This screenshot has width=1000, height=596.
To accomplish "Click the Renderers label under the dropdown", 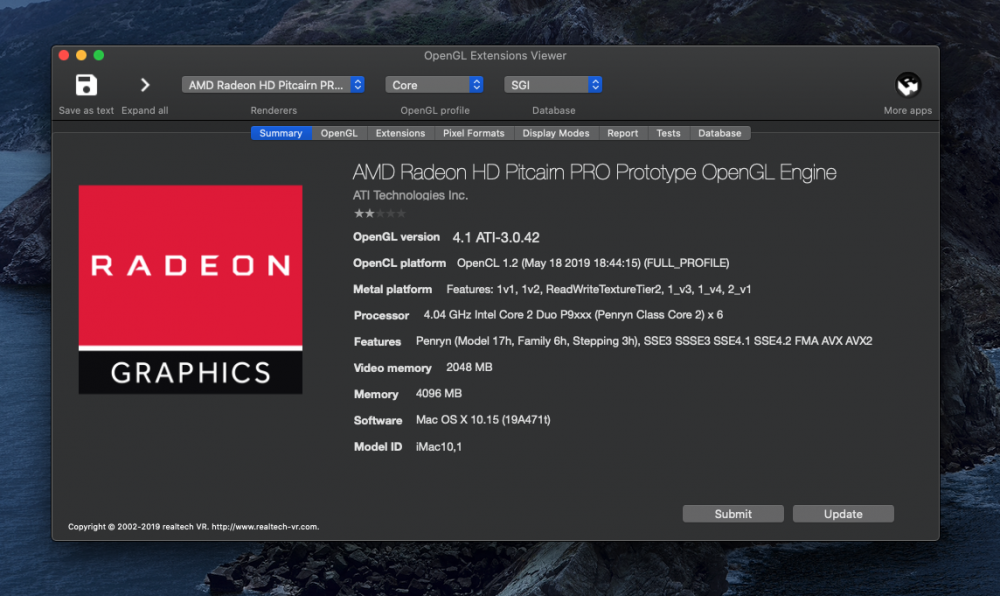I will pyautogui.click(x=274, y=110).
